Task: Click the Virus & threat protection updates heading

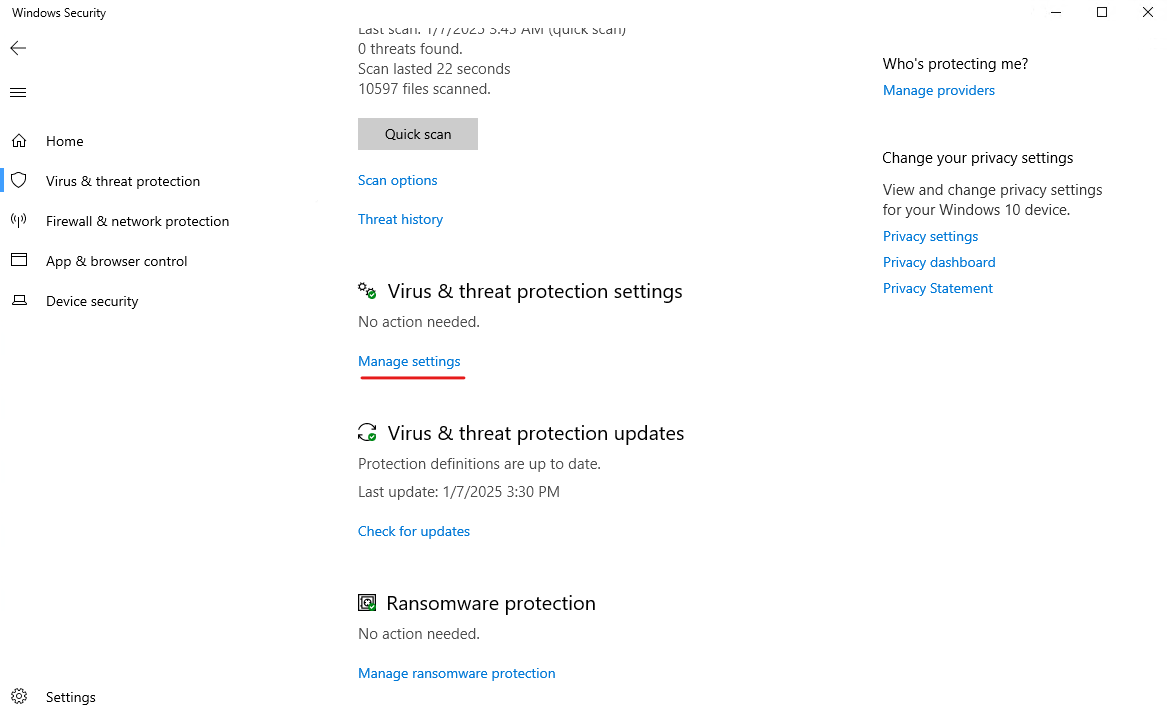Action: 536,433
